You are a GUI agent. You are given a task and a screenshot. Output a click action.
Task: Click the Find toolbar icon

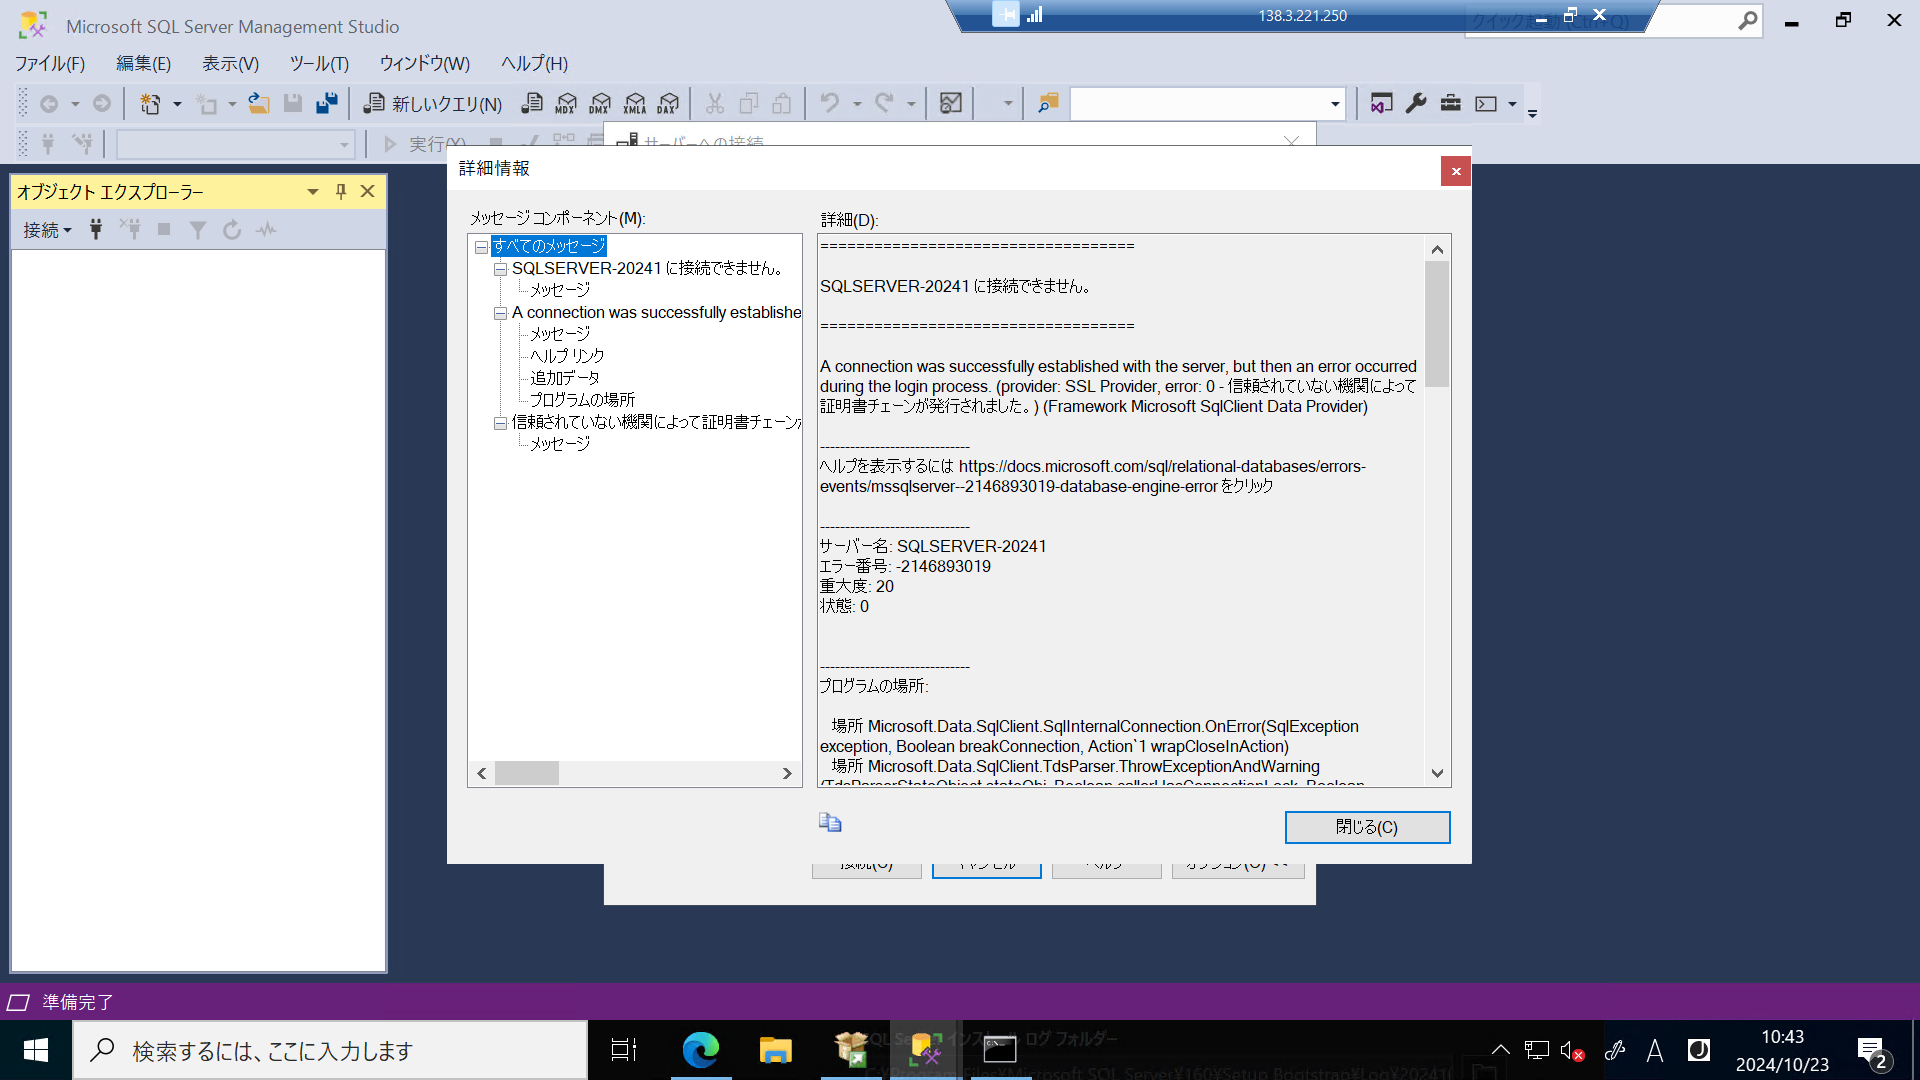click(1047, 103)
